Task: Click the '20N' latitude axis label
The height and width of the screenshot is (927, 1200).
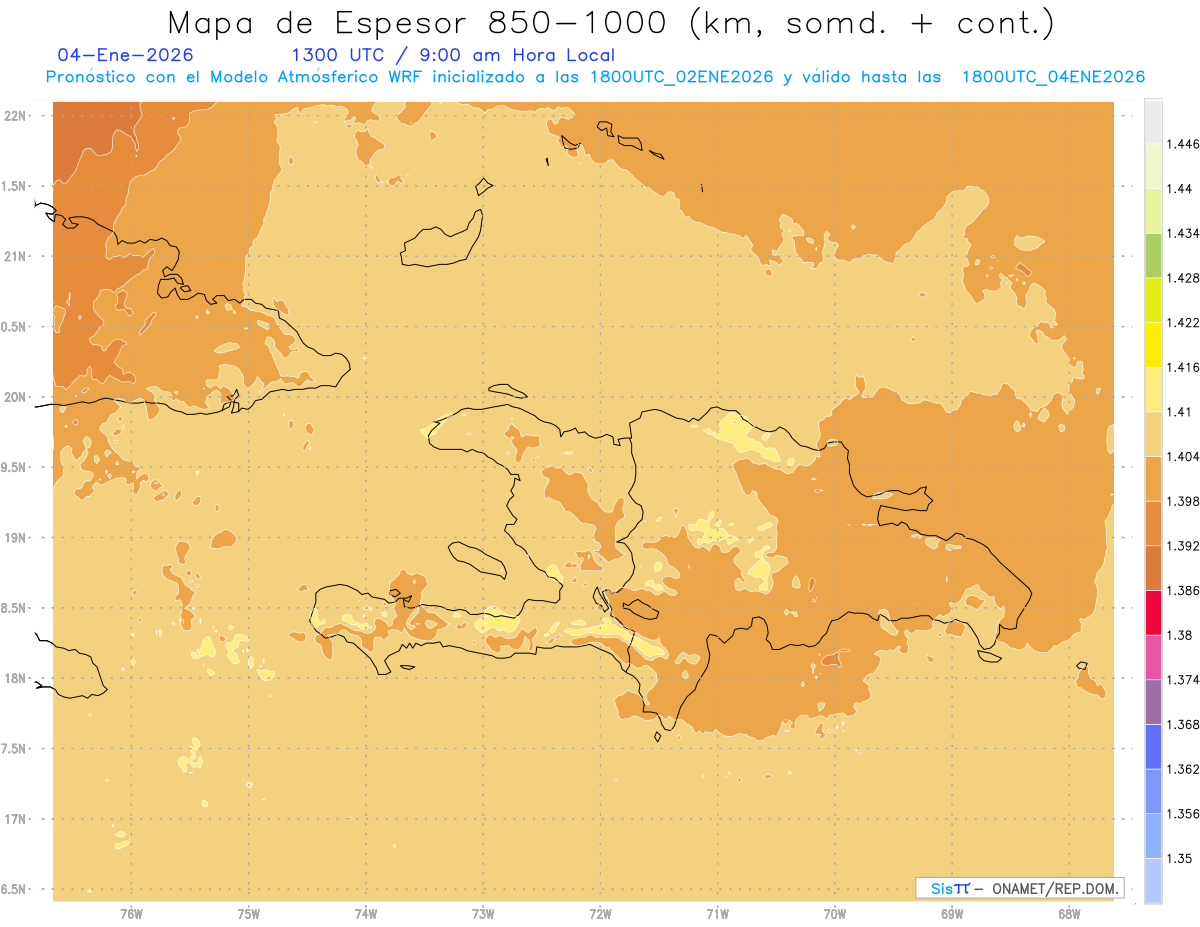Action: (x=15, y=397)
